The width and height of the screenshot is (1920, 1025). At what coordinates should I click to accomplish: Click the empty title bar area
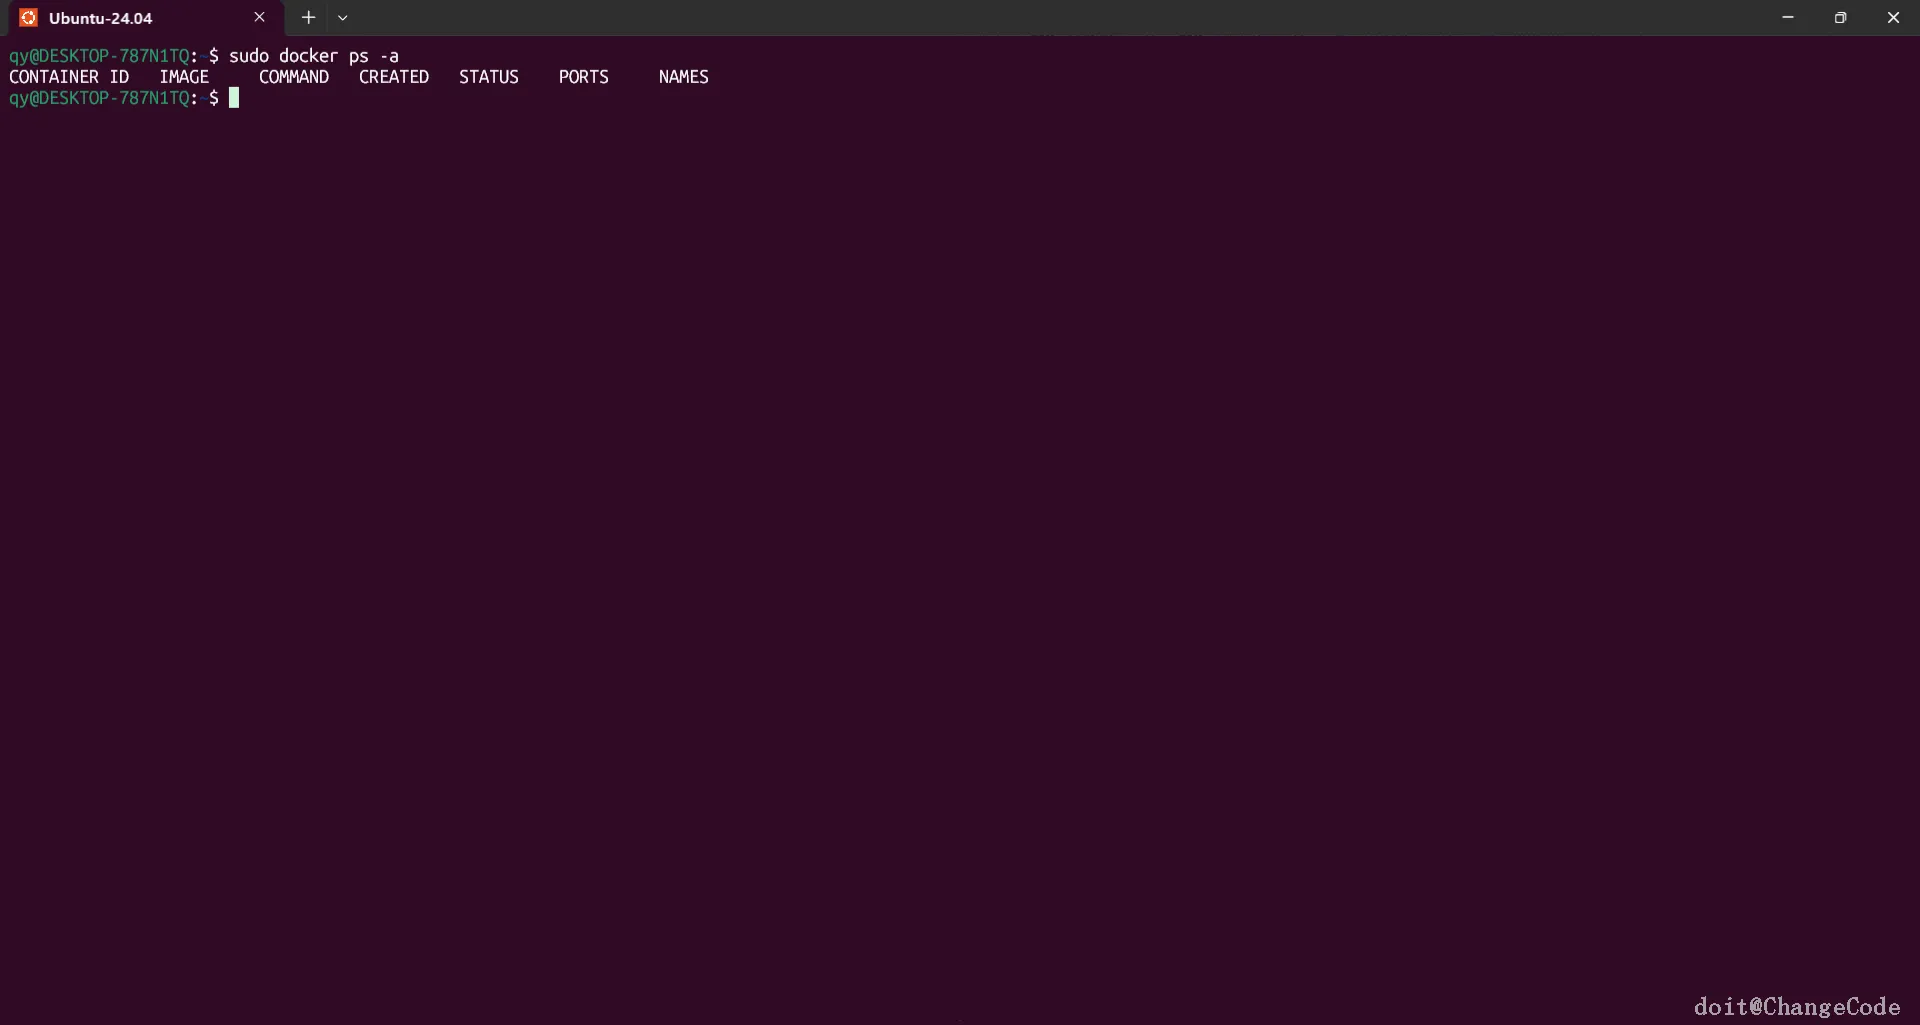point(1050,17)
